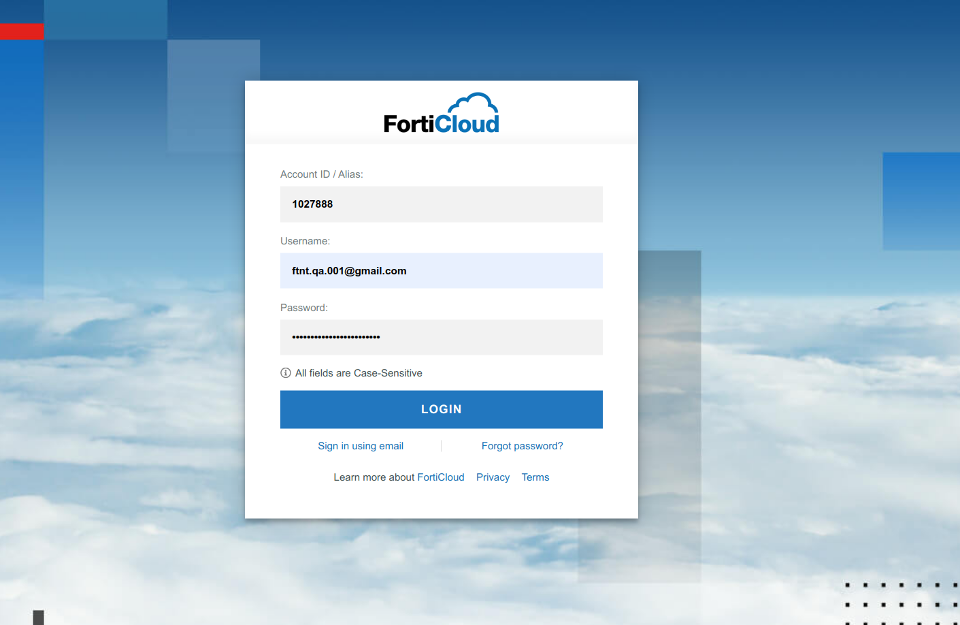Select the Username field showing ftnt.qa.001@gmail.com
Viewport: 960px width, 625px height.
pyautogui.click(x=441, y=270)
